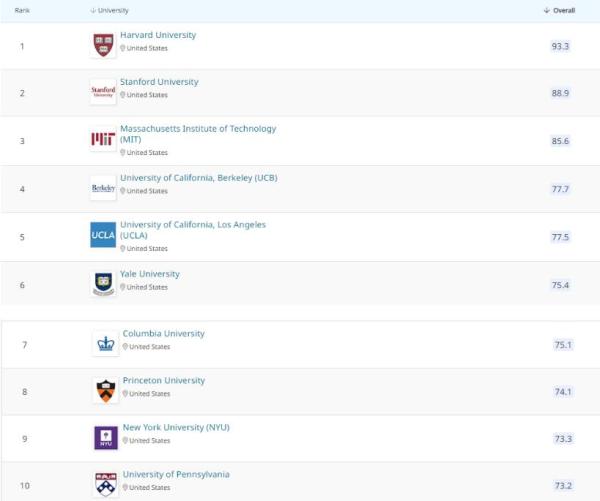This screenshot has width=600, height=501.
Task: Click Harvard's 93.3 overall score
Action: coord(560,46)
